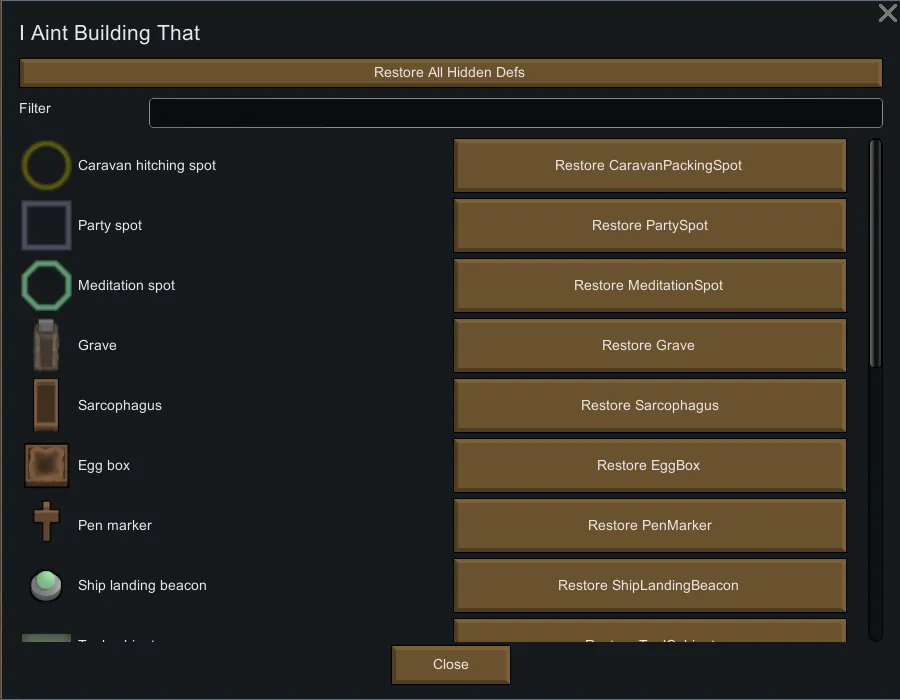Click the list's vertical scrollbar handle

coord(876,252)
